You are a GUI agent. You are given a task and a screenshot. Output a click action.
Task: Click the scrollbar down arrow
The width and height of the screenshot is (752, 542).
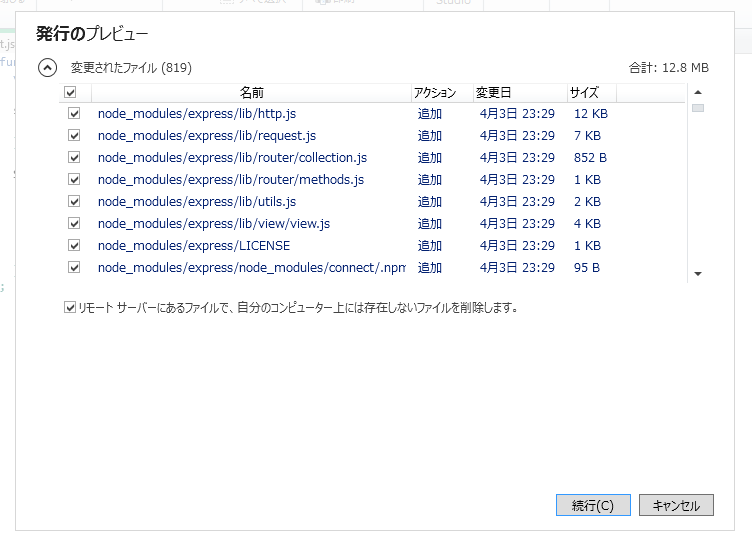[698, 274]
